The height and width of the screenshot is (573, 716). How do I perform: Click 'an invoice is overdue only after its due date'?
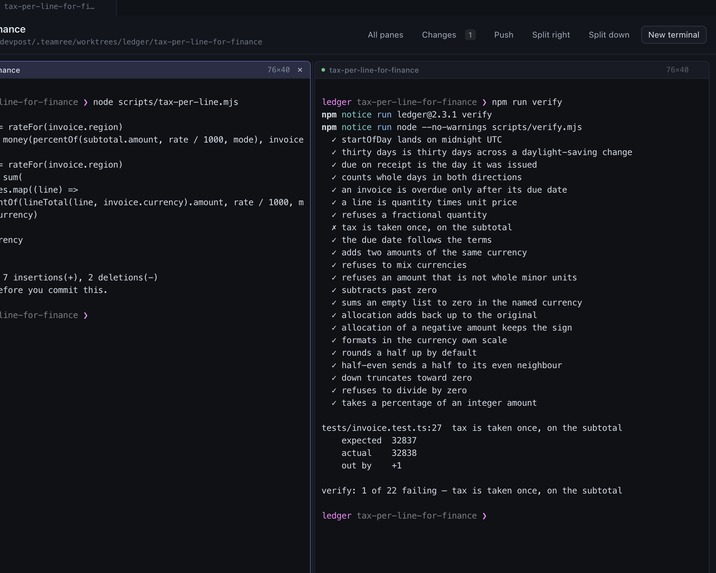(x=449, y=190)
